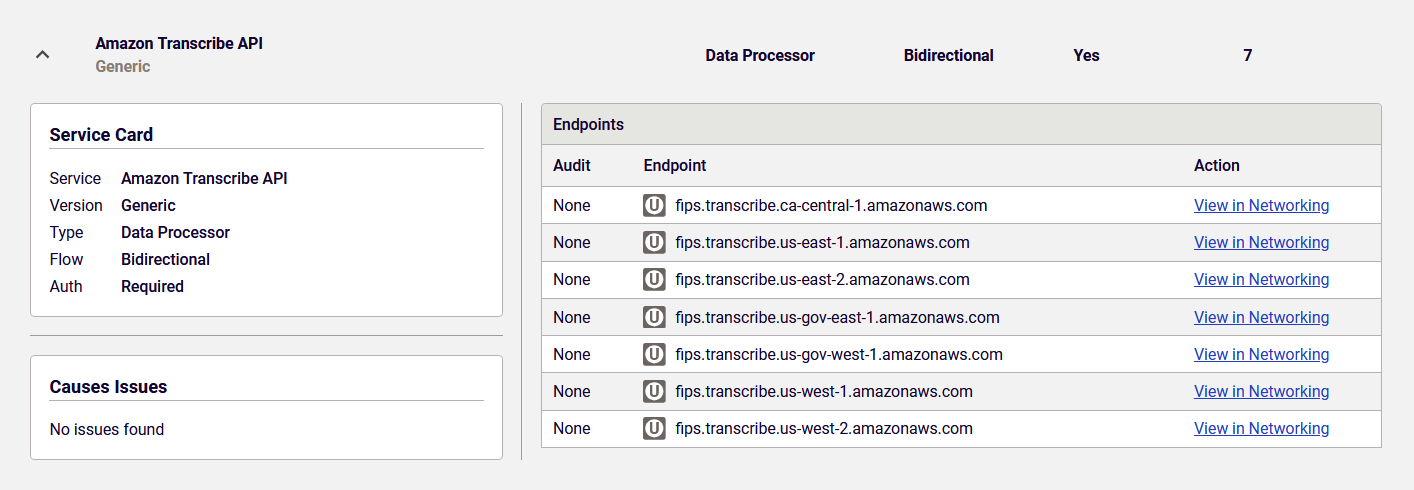Image resolution: width=1414 pixels, height=490 pixels.
Task: Click the U icon for us-gov-west-1 endpoint
Action: pyautogui.click(x=654, y=355)
